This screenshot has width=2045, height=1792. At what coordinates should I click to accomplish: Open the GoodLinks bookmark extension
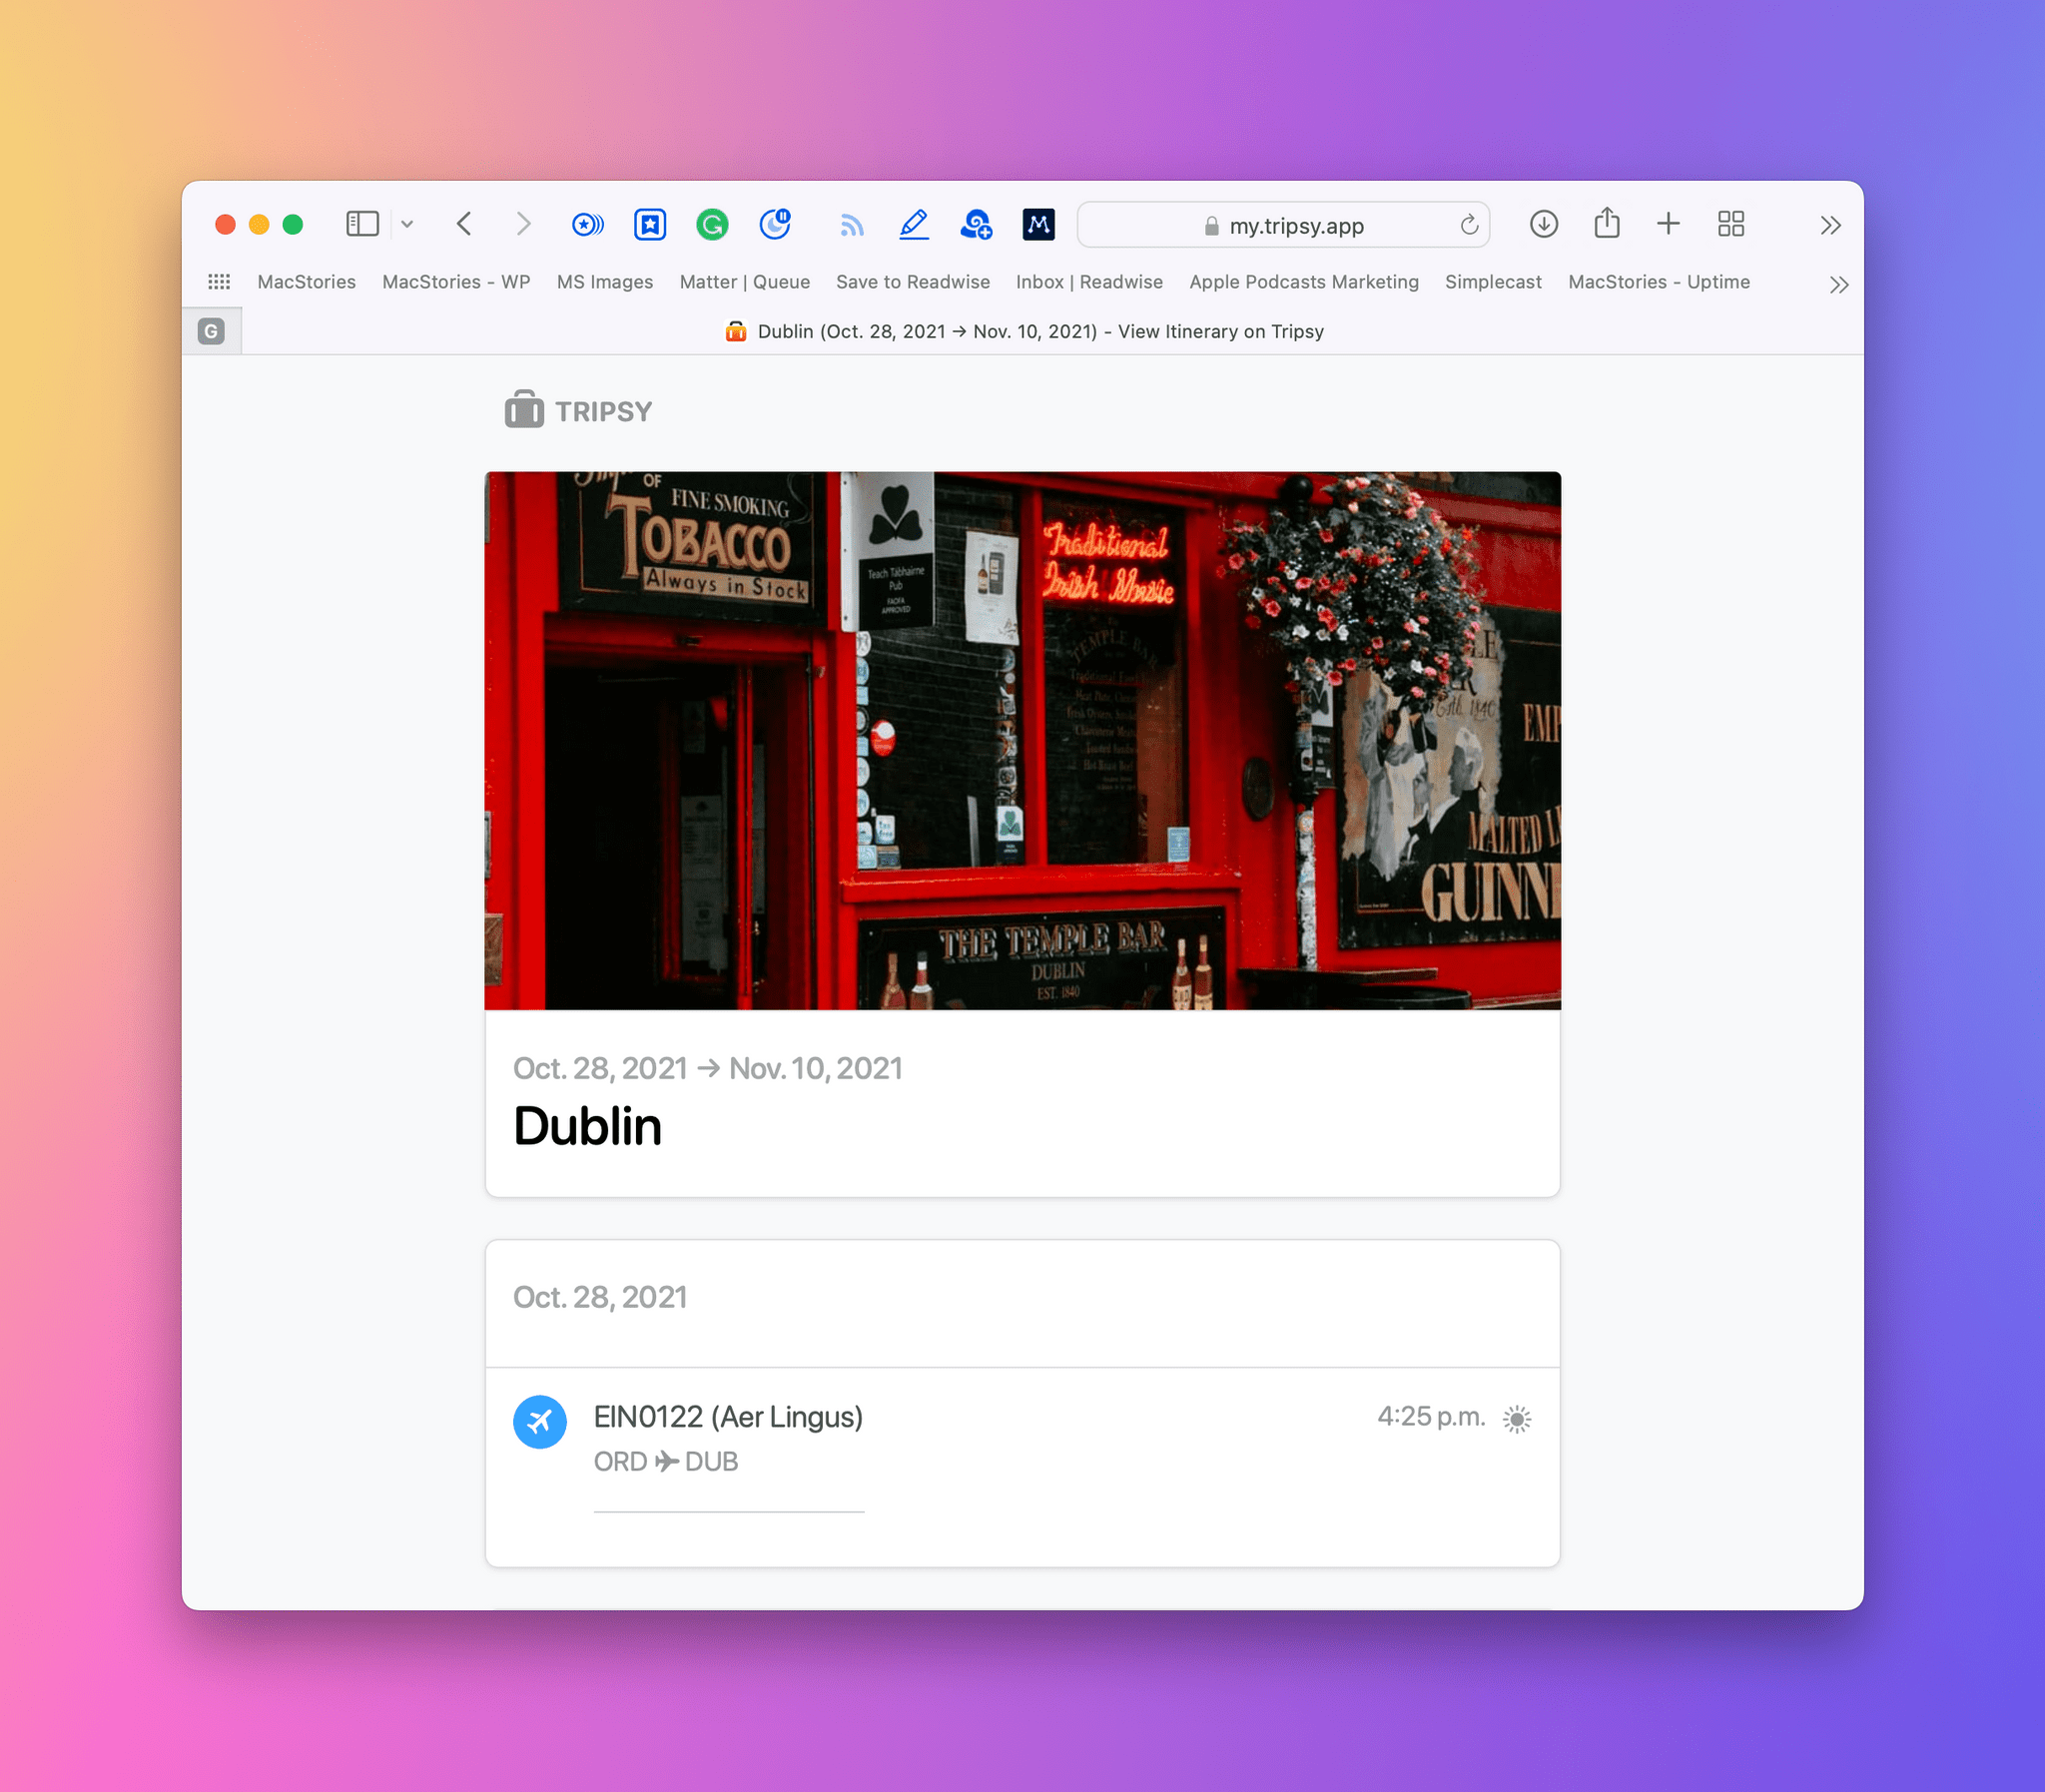[650, 225]
